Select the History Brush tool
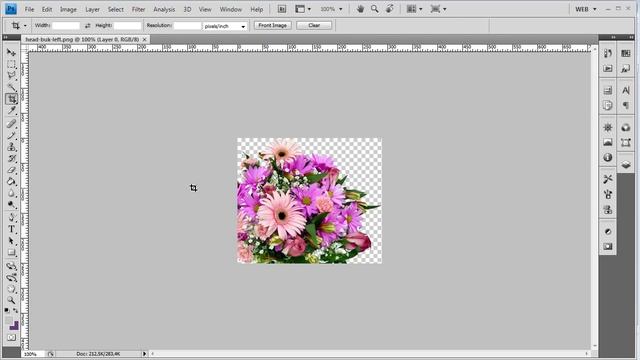The height and width of the screenshot is (360, 640). coord(11,158)
